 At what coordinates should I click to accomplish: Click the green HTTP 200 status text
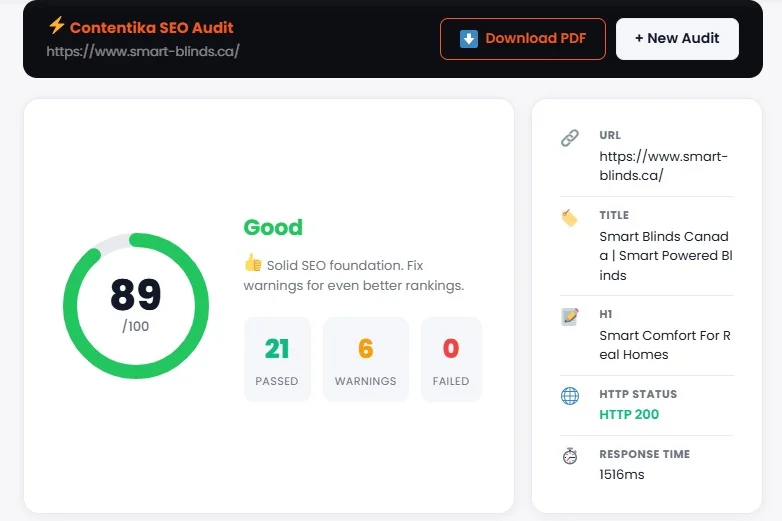(629, 414)
